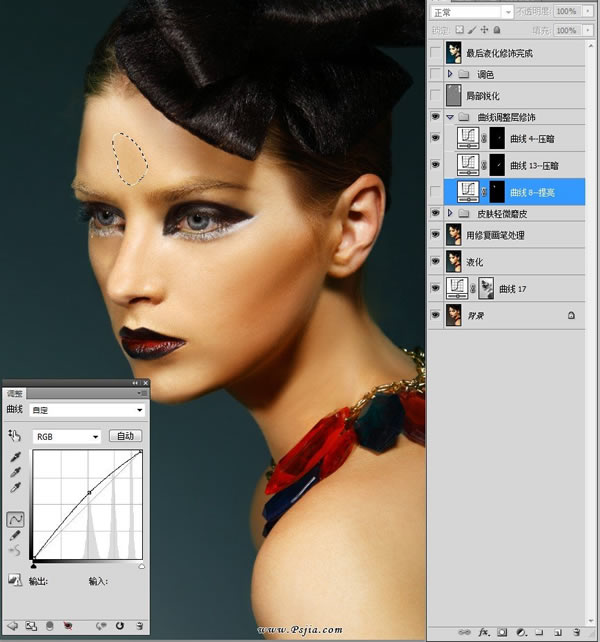
Task: Open the Adjustments panel flyout menu
Action: [142, 393]
